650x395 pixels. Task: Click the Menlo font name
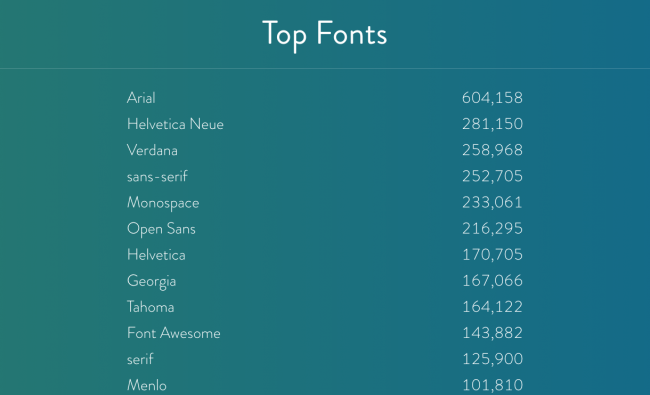pyautogui.click(x=147, y=385)
